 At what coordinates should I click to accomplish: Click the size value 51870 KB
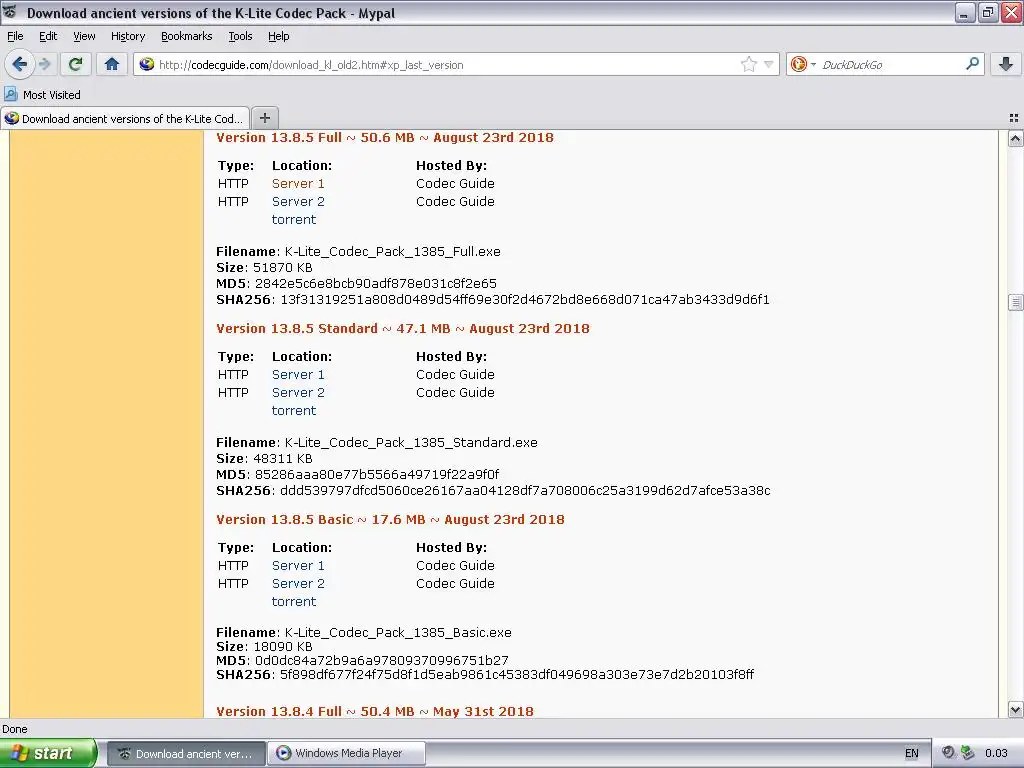[x=283, y=268]
